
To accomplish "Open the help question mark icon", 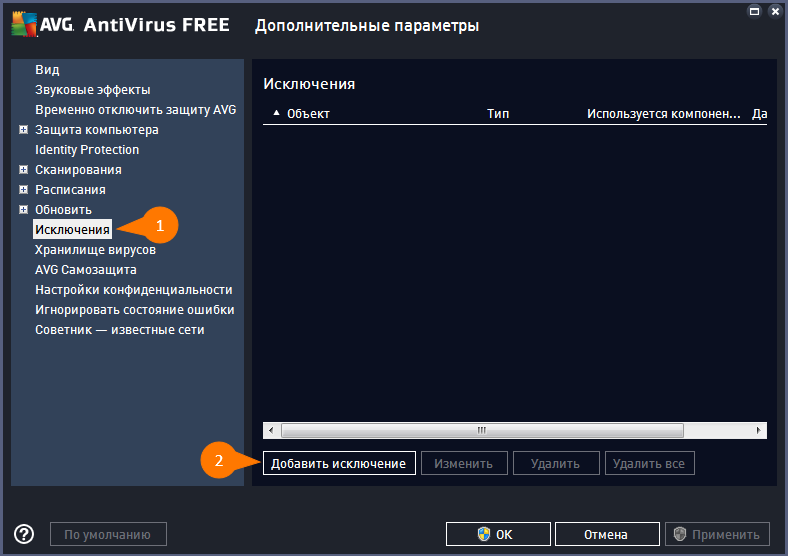I will tap(24, 534).
